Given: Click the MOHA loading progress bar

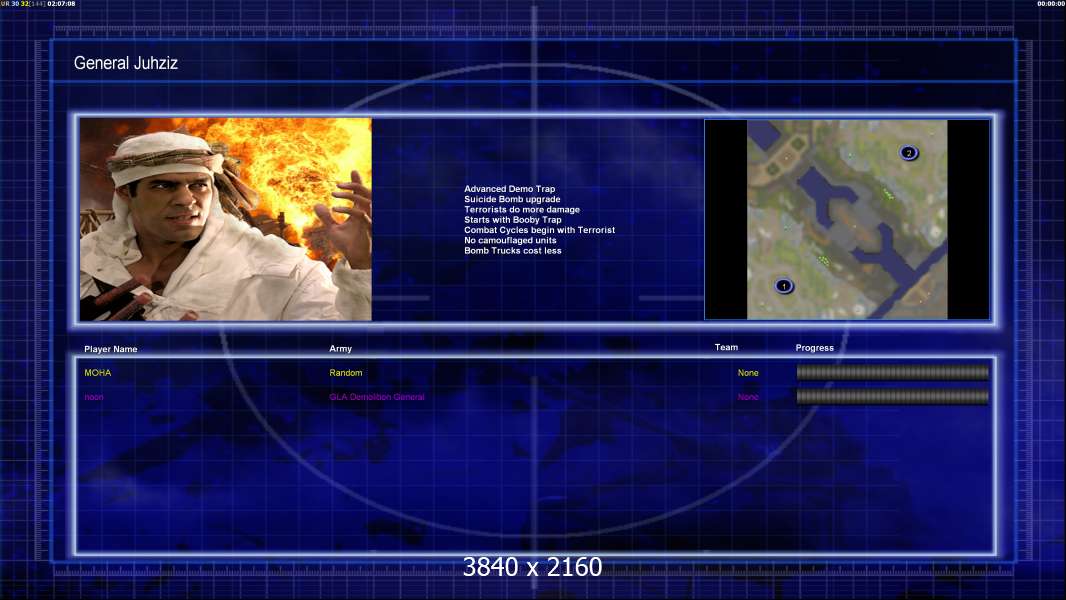Looking at the screenshot, I should click(x=892, y=373).
